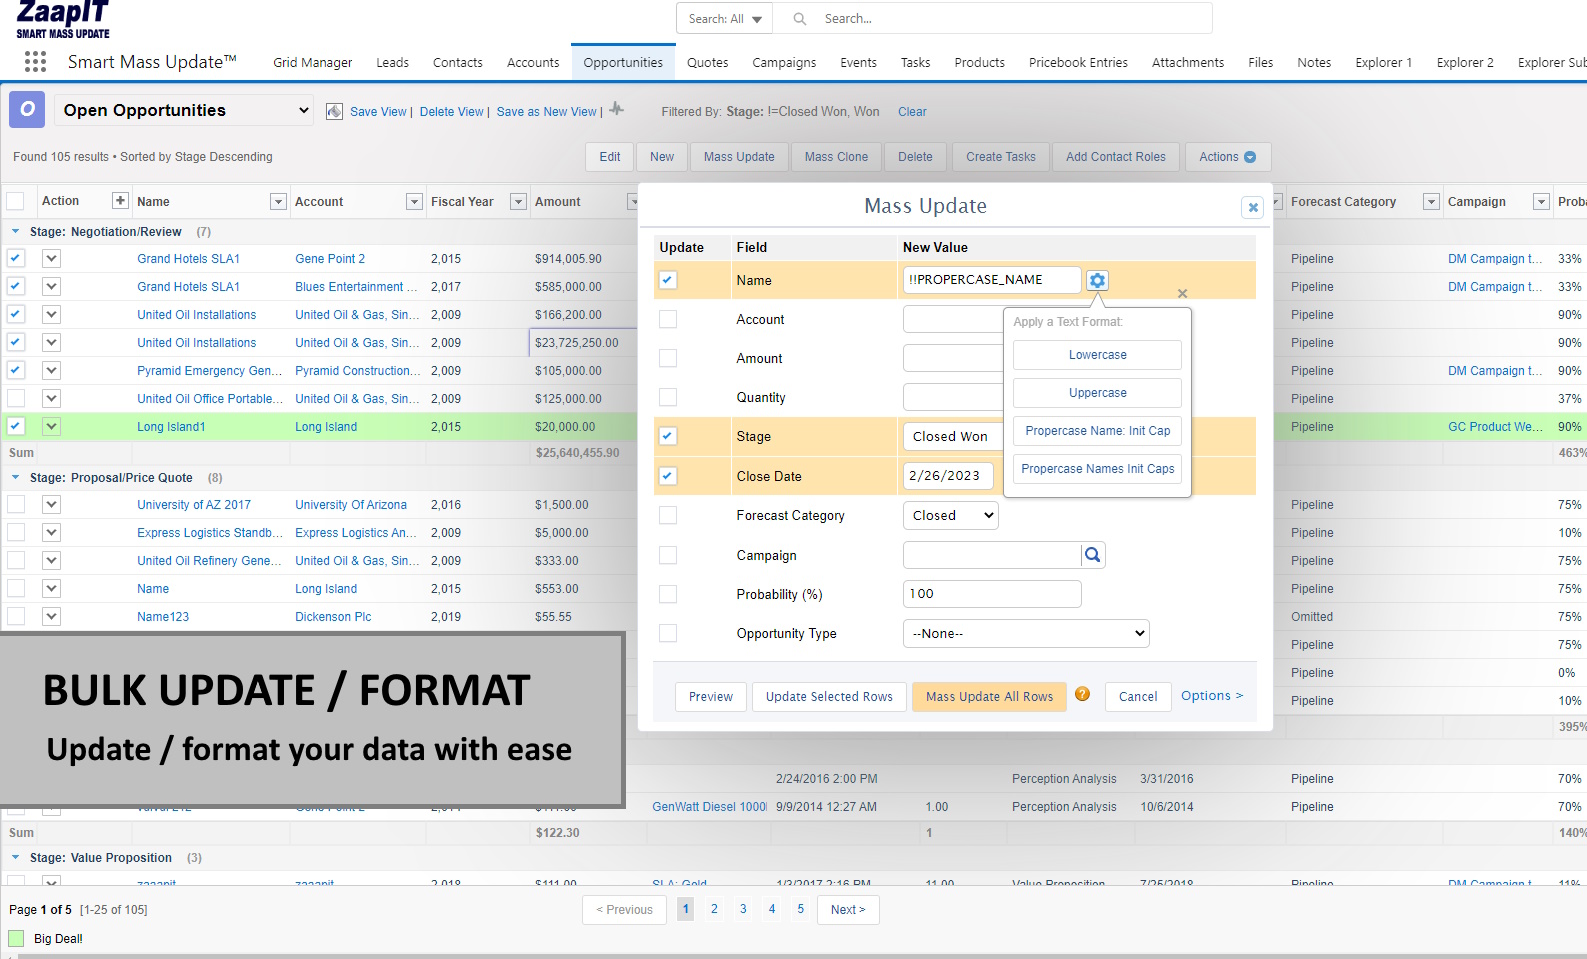The height and width of the screenshot is (959, 1587).
Task: Open the Pricebook Entries tab
Action: pyautogui.click(x=1077, y=62)
